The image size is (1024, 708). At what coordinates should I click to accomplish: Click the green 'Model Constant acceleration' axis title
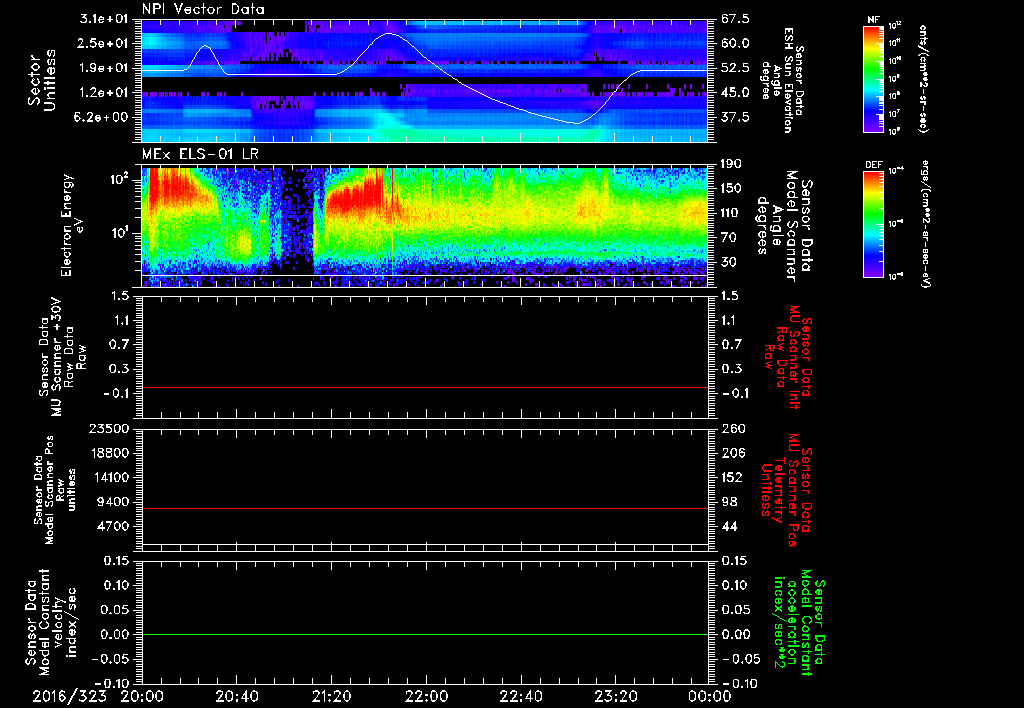click(x=799, y=622)
